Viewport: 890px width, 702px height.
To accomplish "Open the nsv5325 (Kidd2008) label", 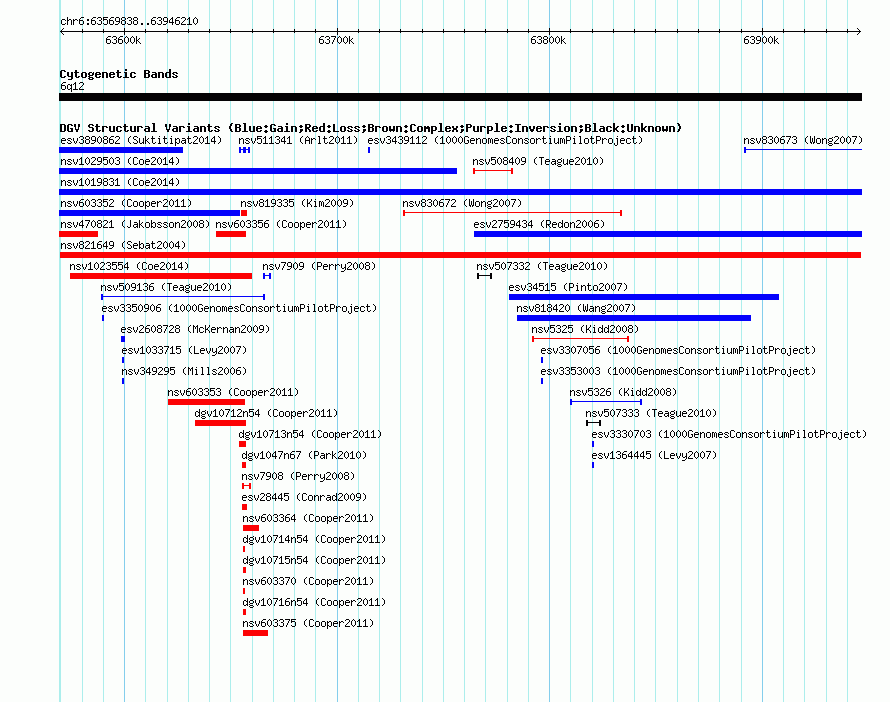I will (x=585, y=329).
